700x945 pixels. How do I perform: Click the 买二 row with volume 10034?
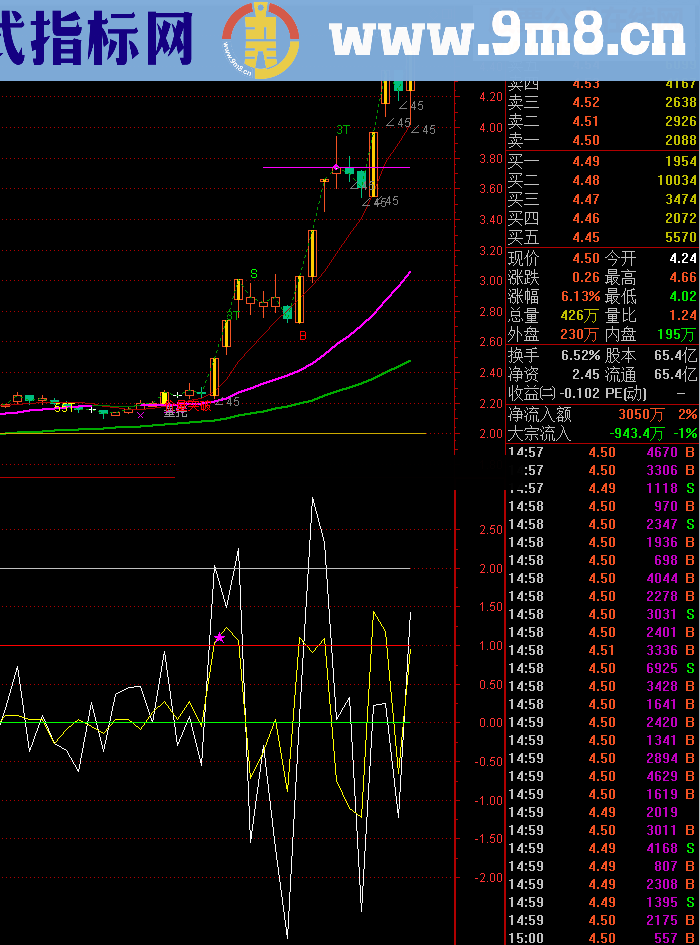click(x=602, y=180)
